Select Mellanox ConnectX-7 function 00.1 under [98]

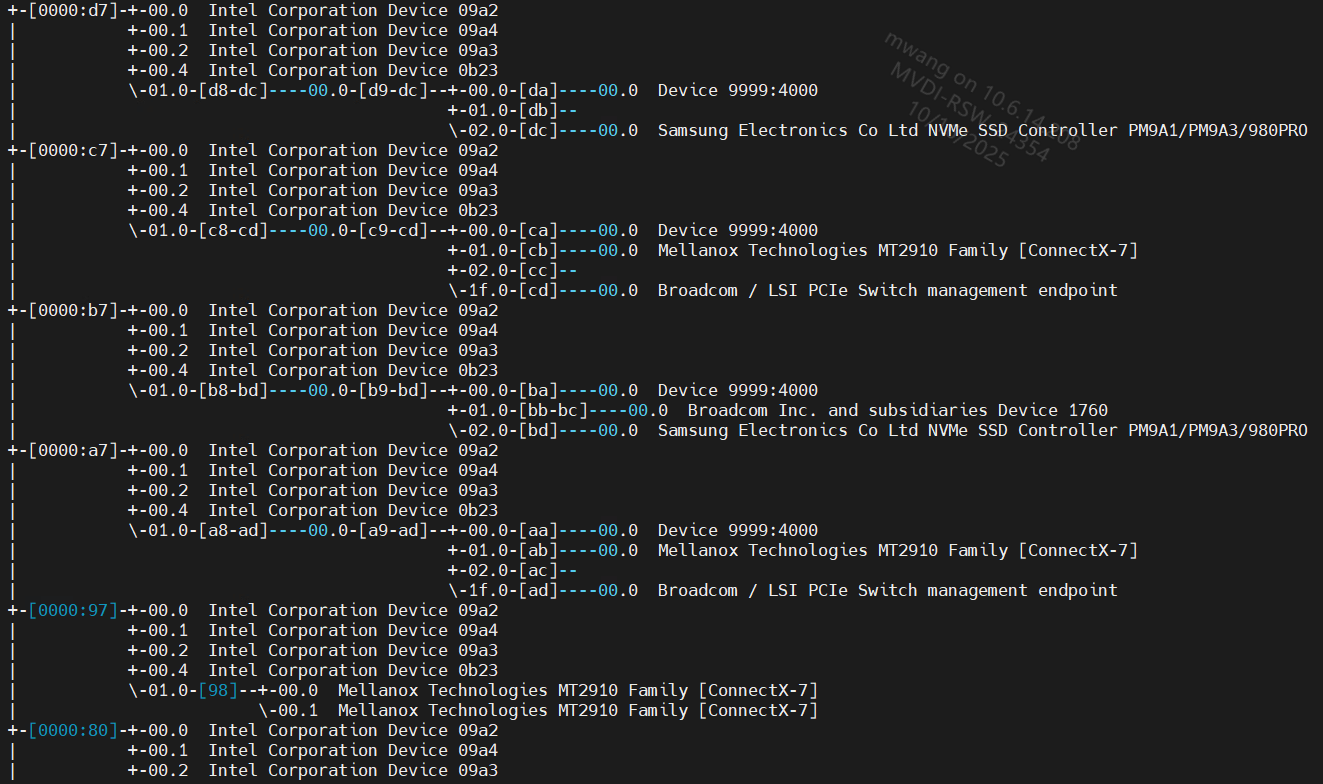click(x=578, y=710)
